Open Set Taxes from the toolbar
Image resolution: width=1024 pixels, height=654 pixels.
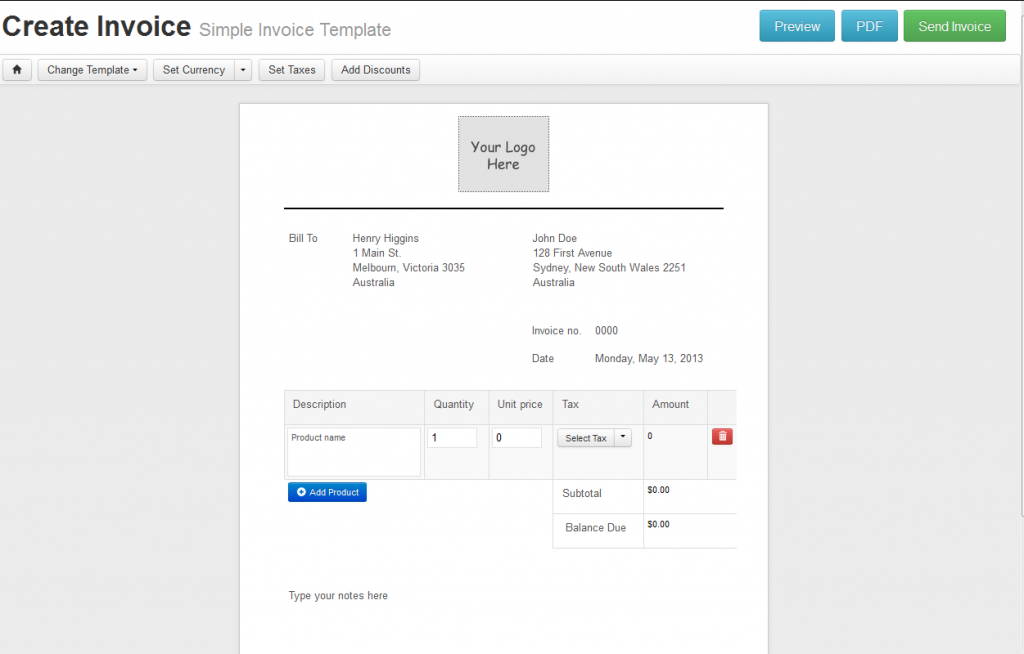291,69
